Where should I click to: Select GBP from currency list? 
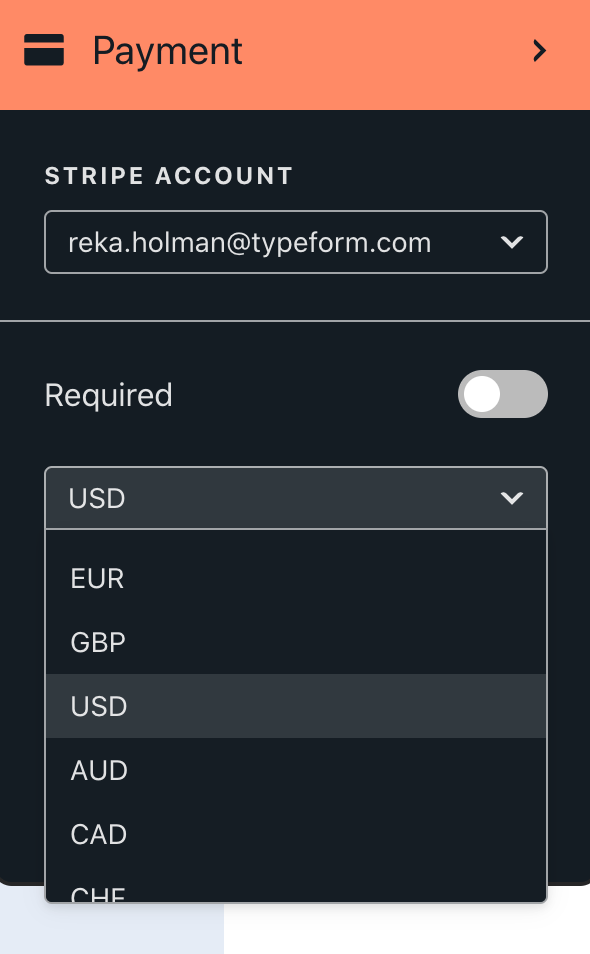(296, 642)
